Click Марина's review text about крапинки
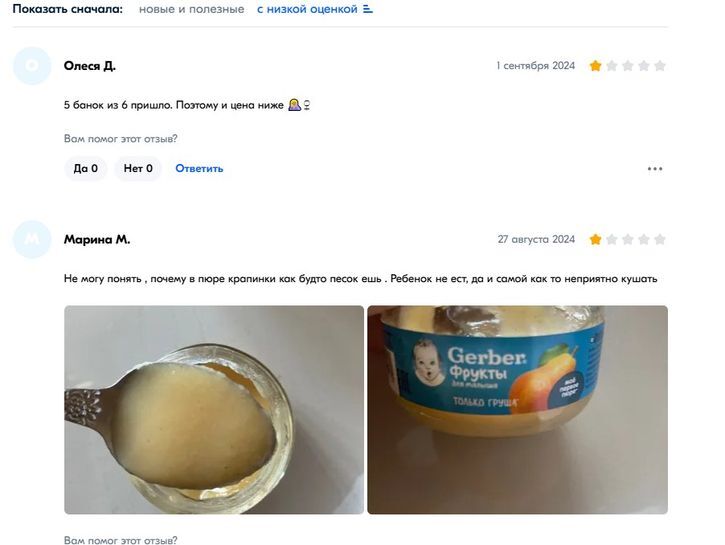 point(361,279)
